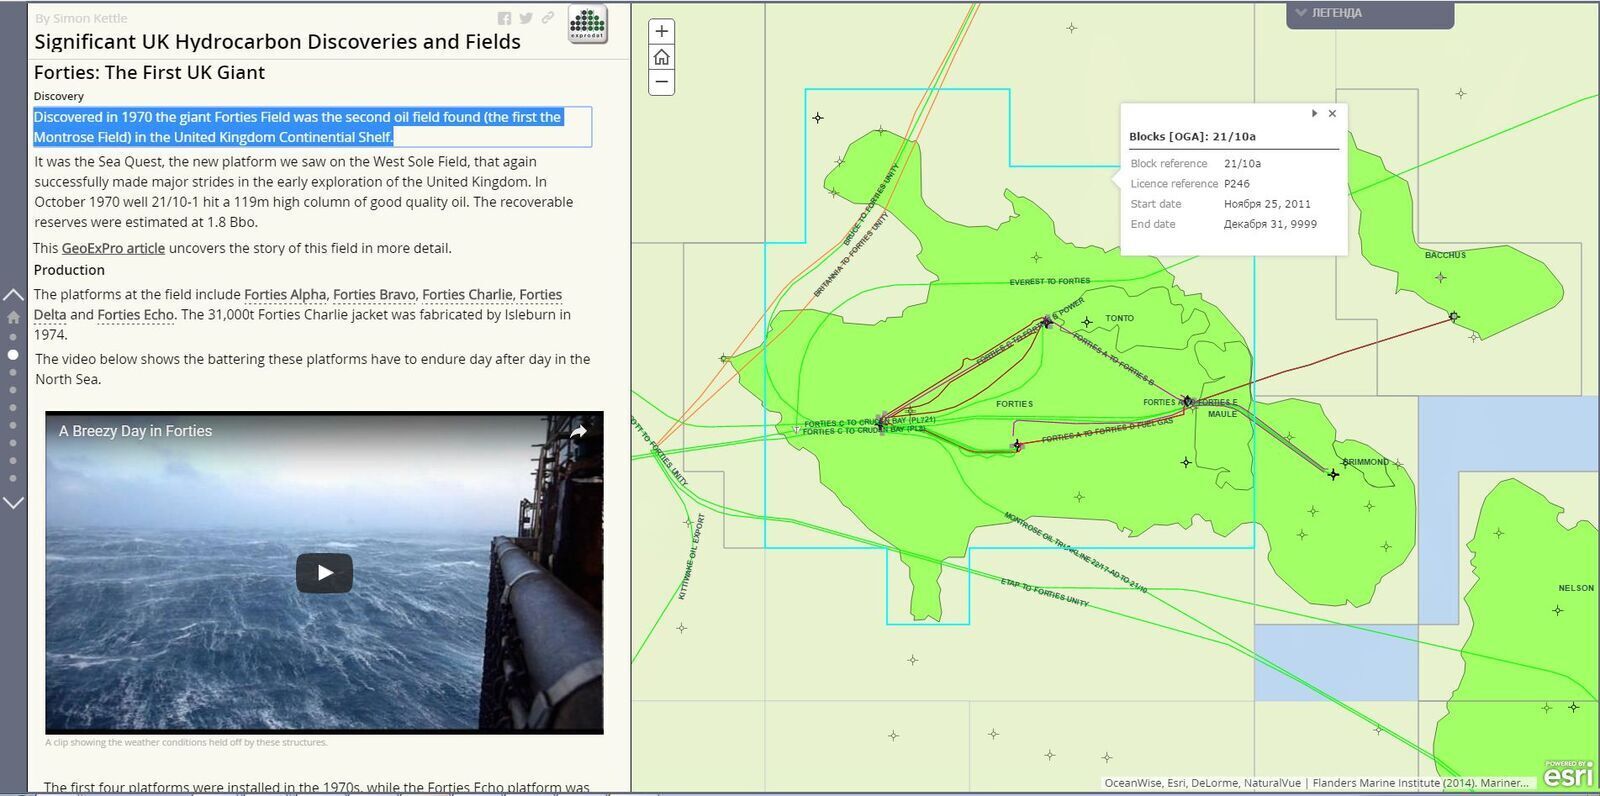
Task: Select the highlighted current section dot
Action: 13,354
